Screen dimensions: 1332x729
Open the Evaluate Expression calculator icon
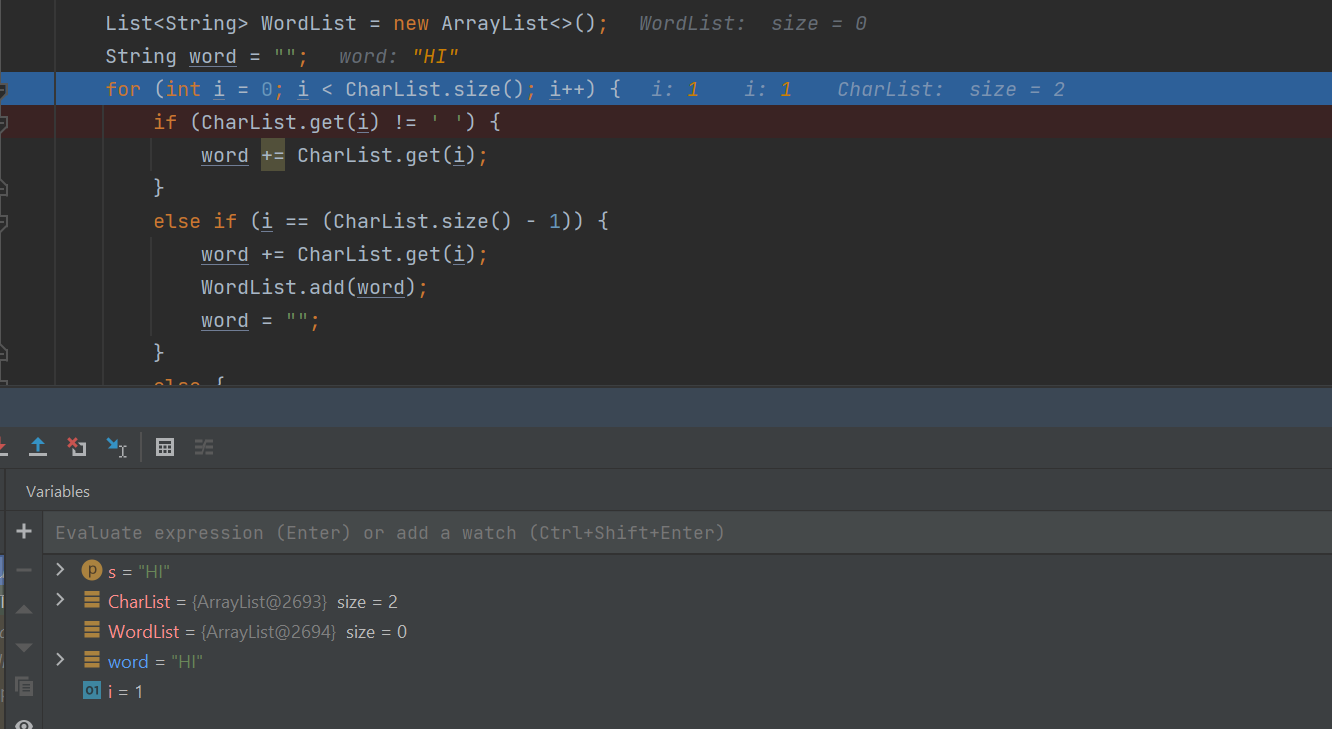[165, 447]
